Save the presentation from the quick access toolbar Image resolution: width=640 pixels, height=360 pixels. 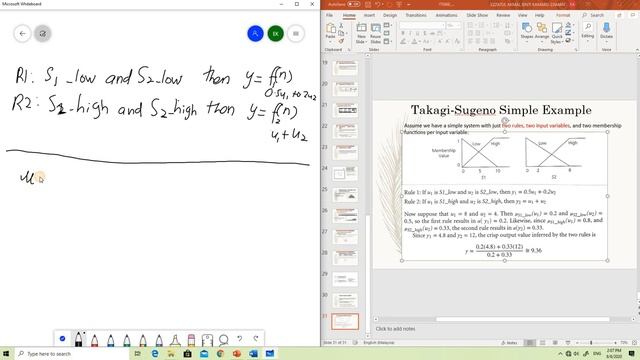[368, 4]
